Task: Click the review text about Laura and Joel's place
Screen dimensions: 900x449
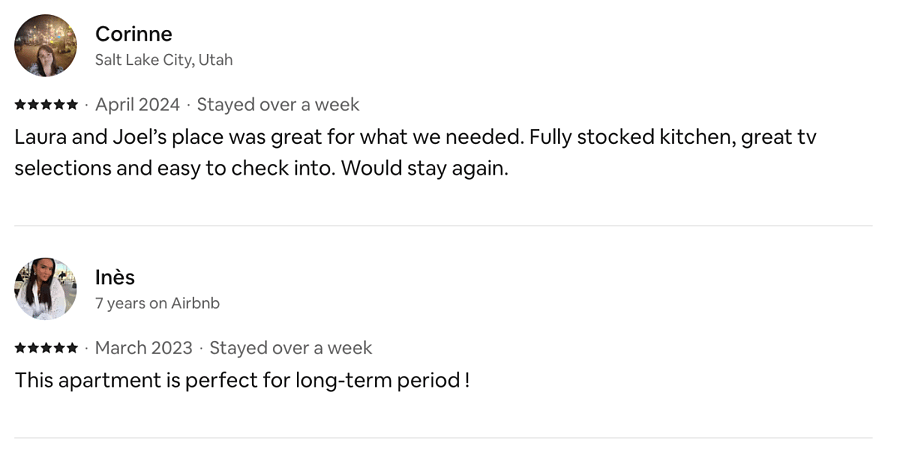Action: (x=416, y=153)
